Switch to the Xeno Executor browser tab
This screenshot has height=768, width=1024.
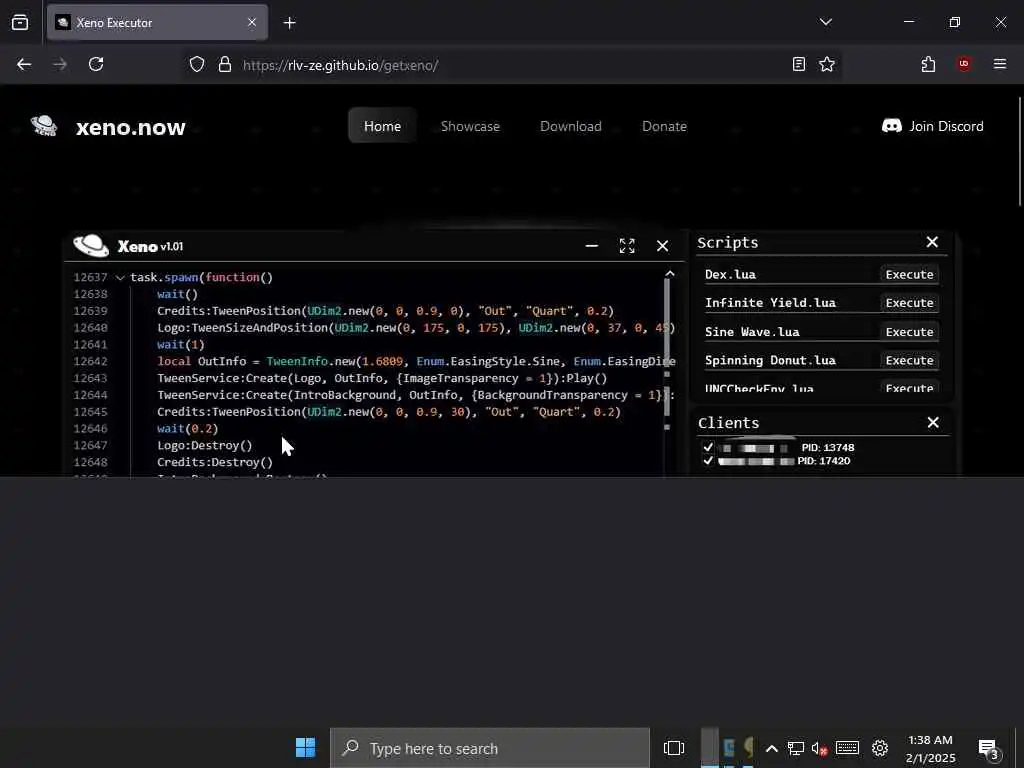[157, 22]
